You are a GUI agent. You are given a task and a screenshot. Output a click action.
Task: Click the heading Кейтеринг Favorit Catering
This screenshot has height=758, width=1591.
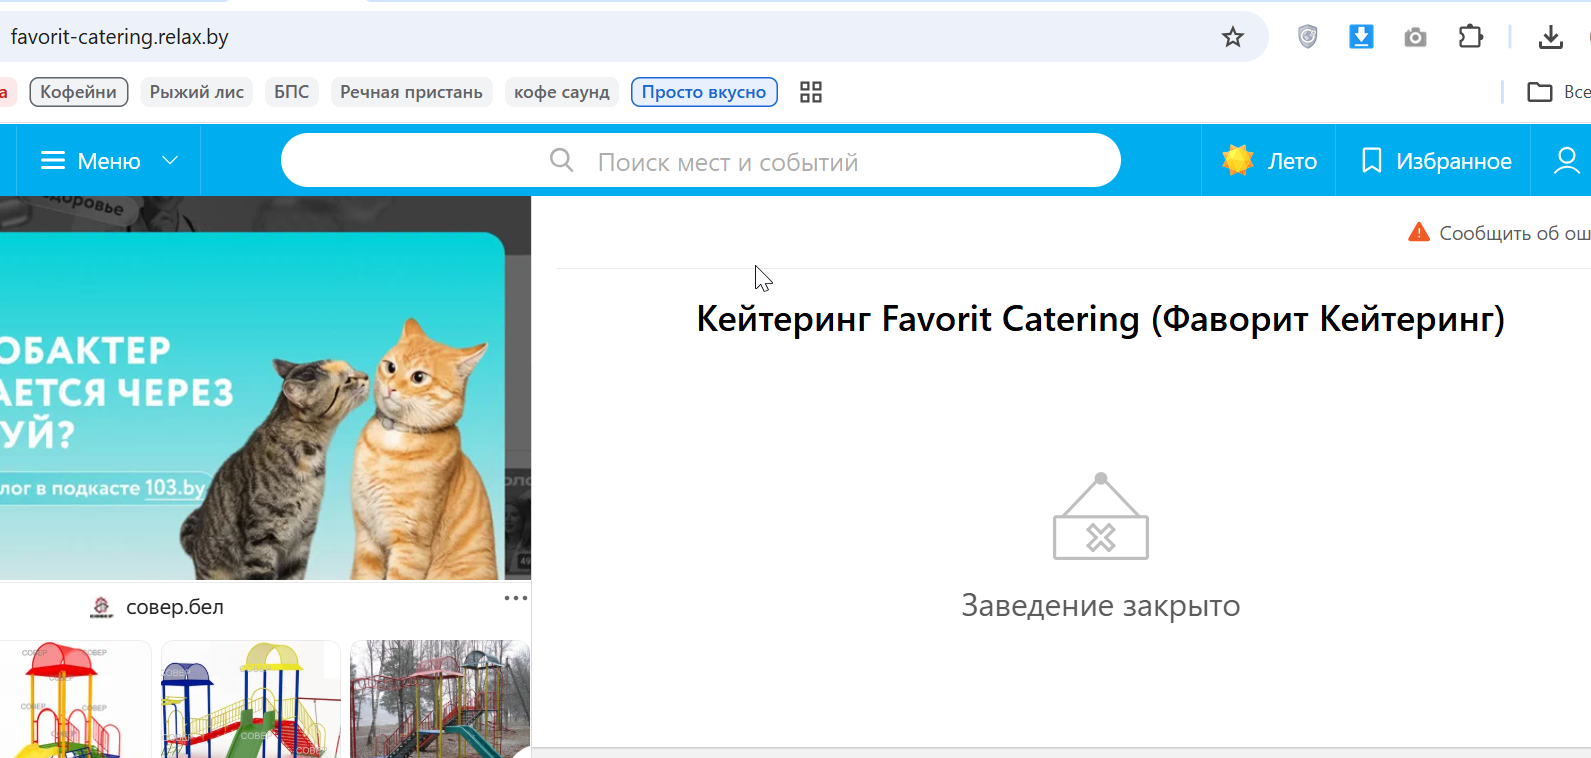(1101, 319)
